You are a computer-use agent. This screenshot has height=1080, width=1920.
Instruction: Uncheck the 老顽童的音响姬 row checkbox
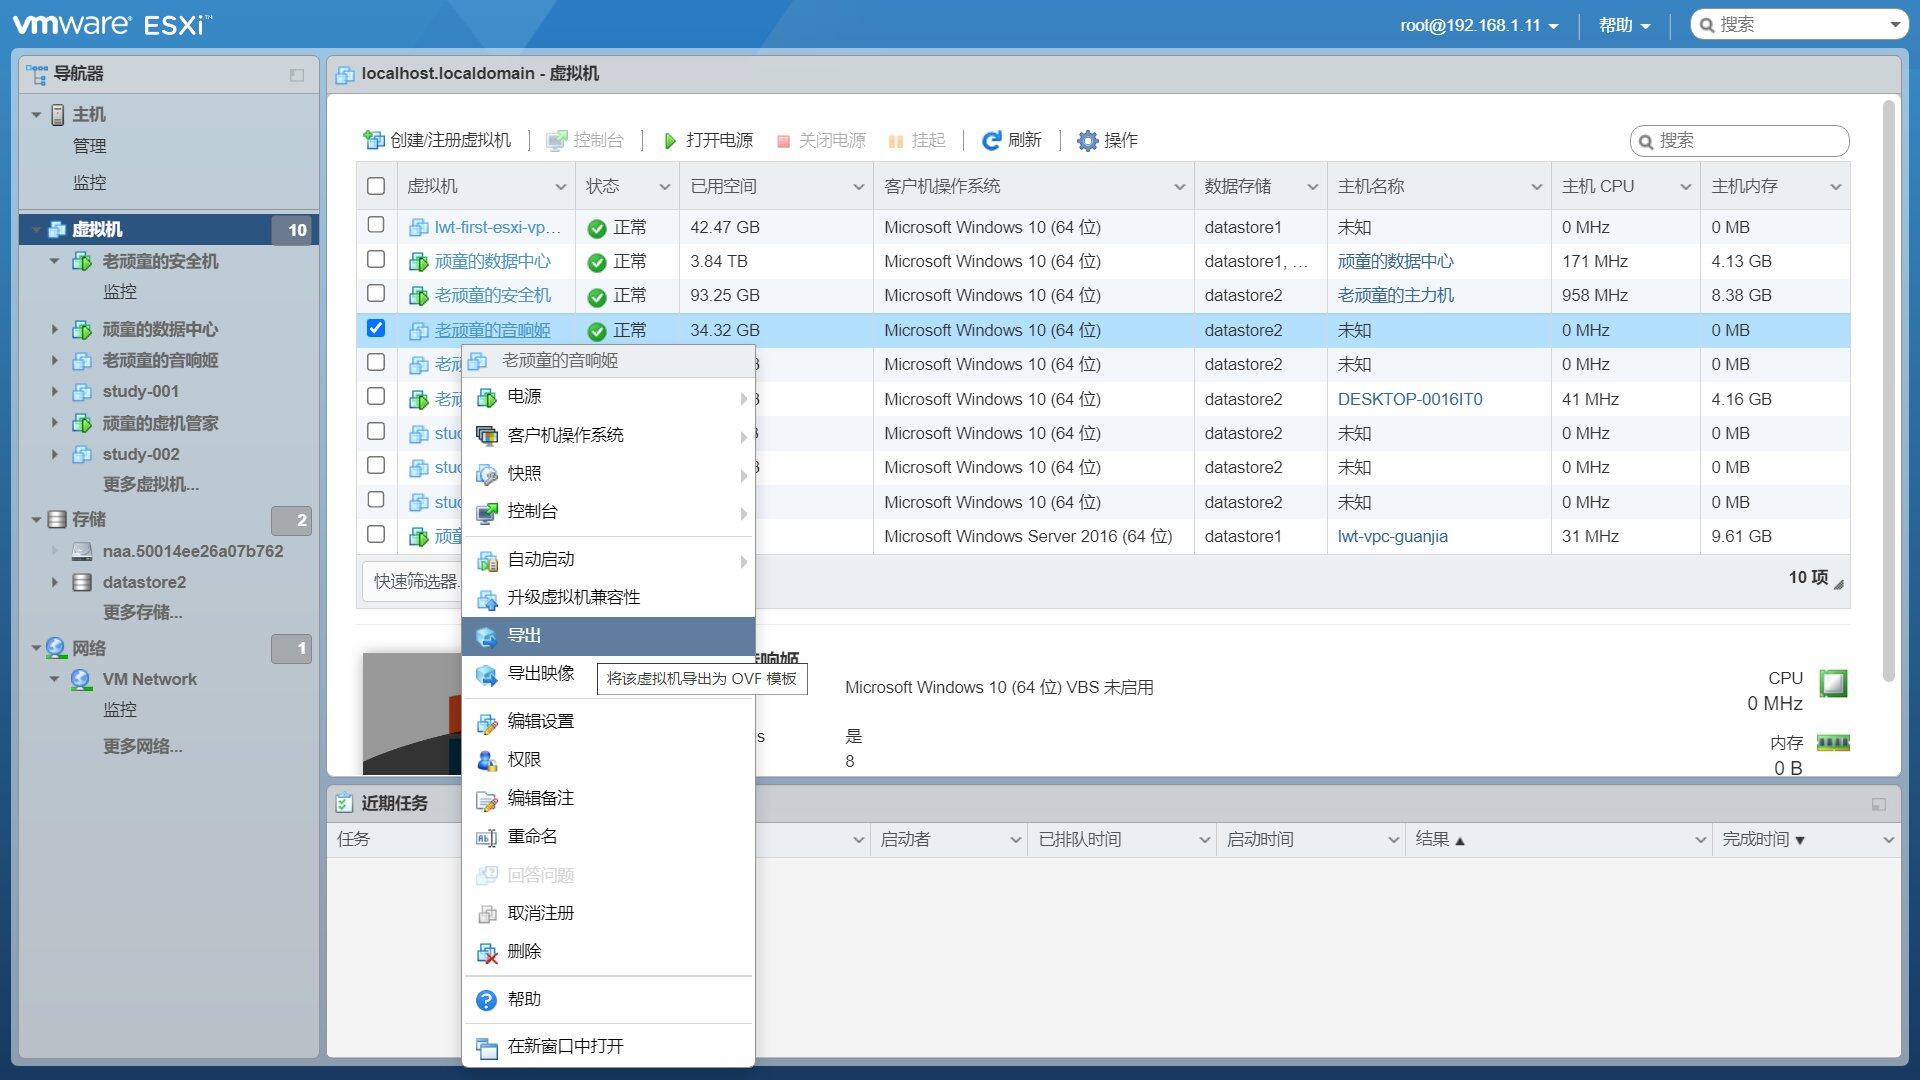point(376,328)
